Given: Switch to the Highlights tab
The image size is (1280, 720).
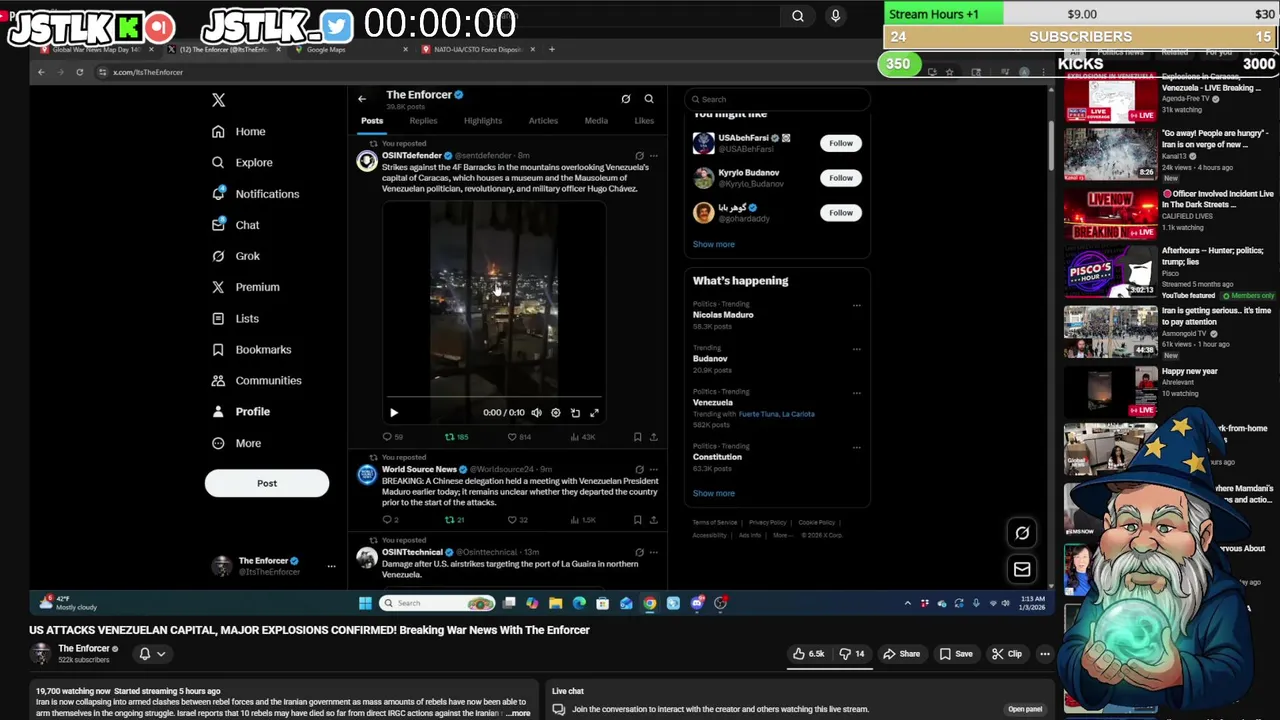Looking at the screenshot, I should (x=483, y=121).
